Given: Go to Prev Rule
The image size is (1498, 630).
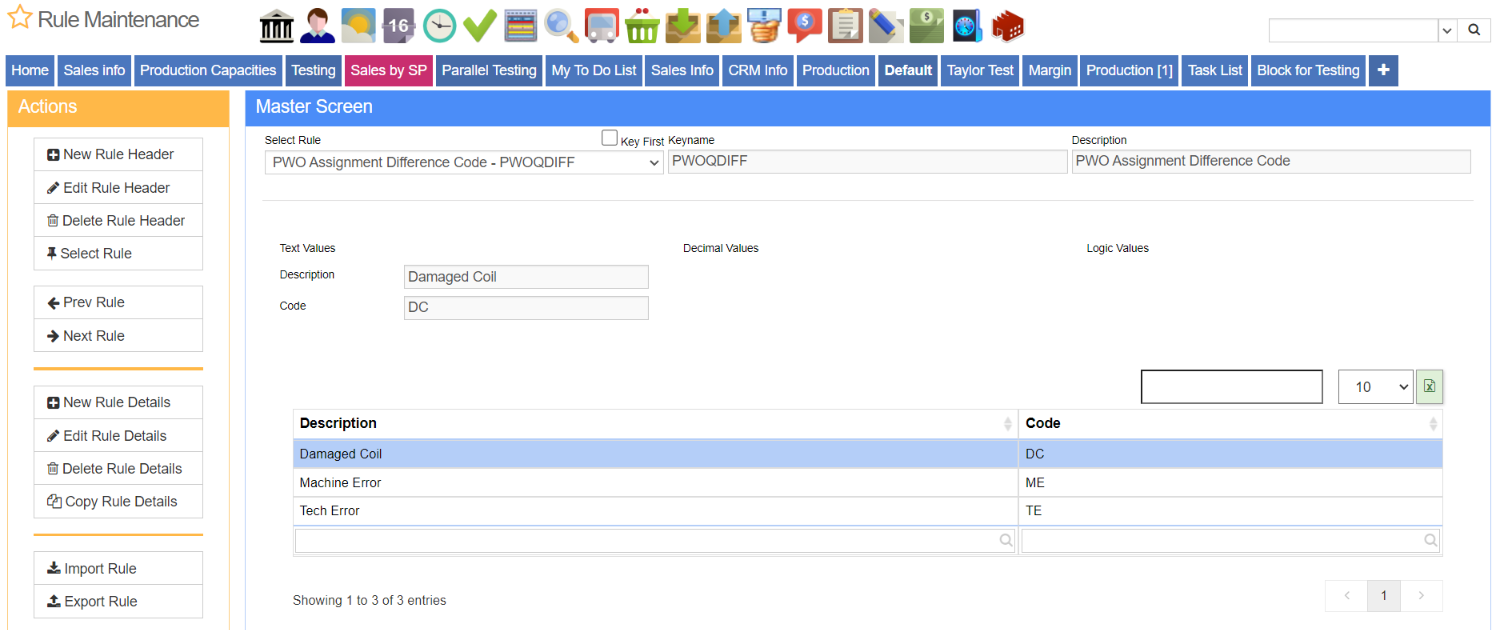Looking at the screenshot, I should 118,302.
